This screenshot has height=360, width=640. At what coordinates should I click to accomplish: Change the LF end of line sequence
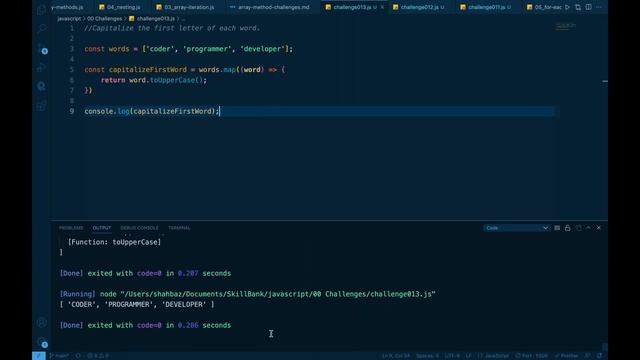[x=469, y=356]
